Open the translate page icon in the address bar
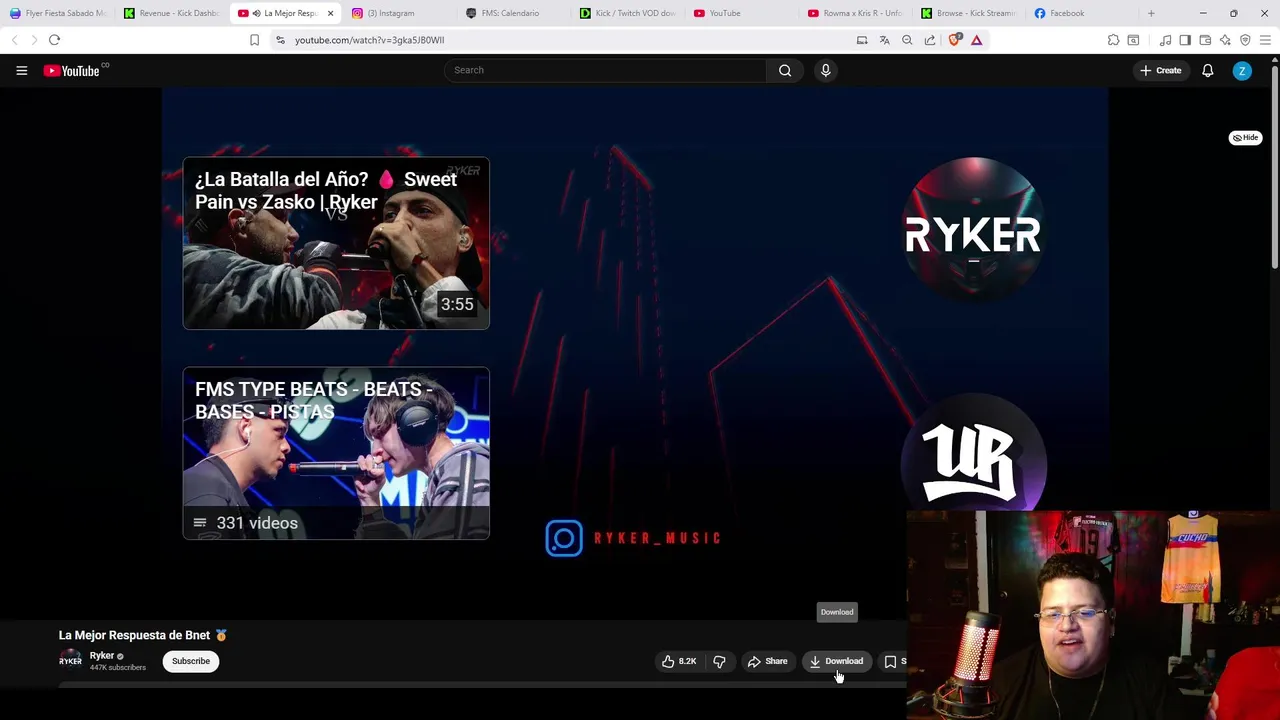The width and height of the screenshot is (1280, 720). coord(884,40)
